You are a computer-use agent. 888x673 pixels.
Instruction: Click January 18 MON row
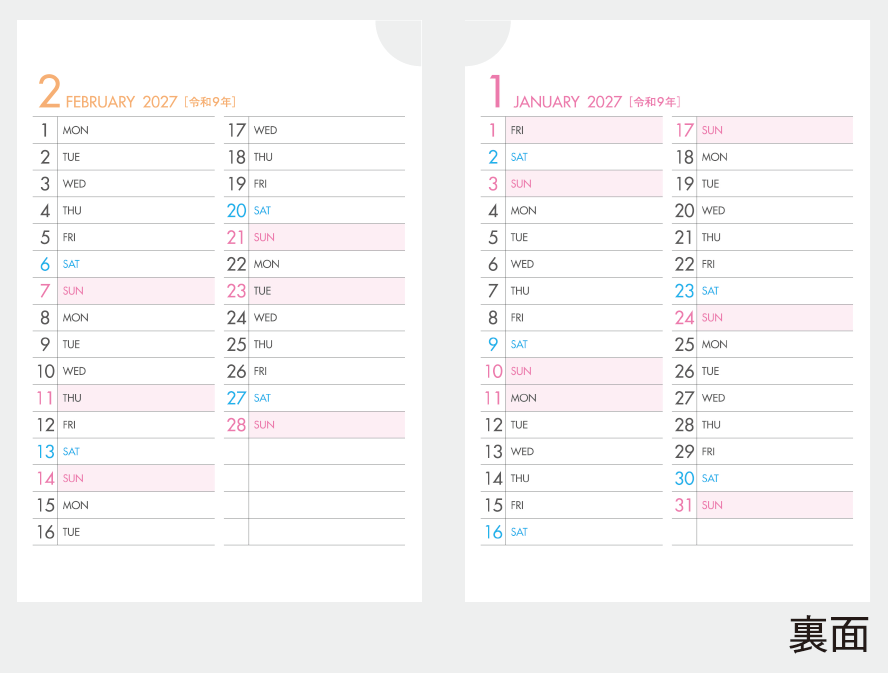[x=762, y=157]
